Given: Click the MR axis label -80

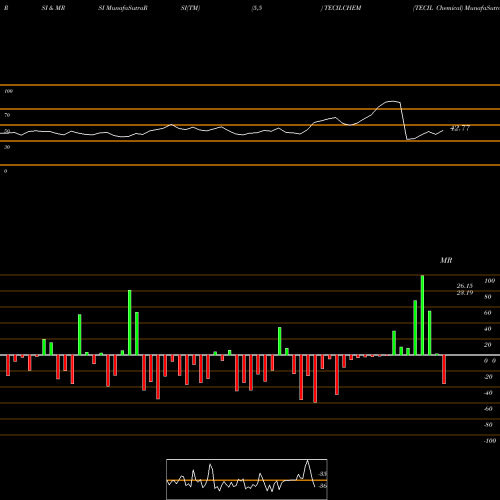Looking at the screenshot, I should tap(488, 425).
